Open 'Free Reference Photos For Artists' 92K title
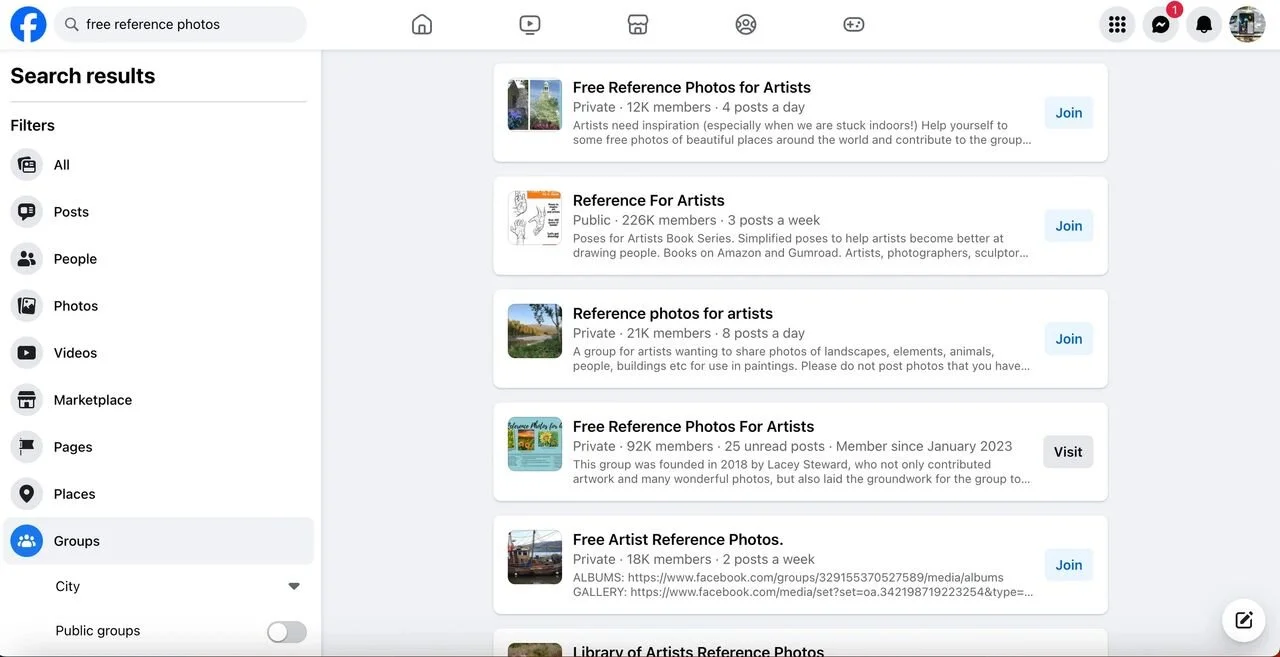The width and height of the screenshot is (1280, 657). point(694,426)
